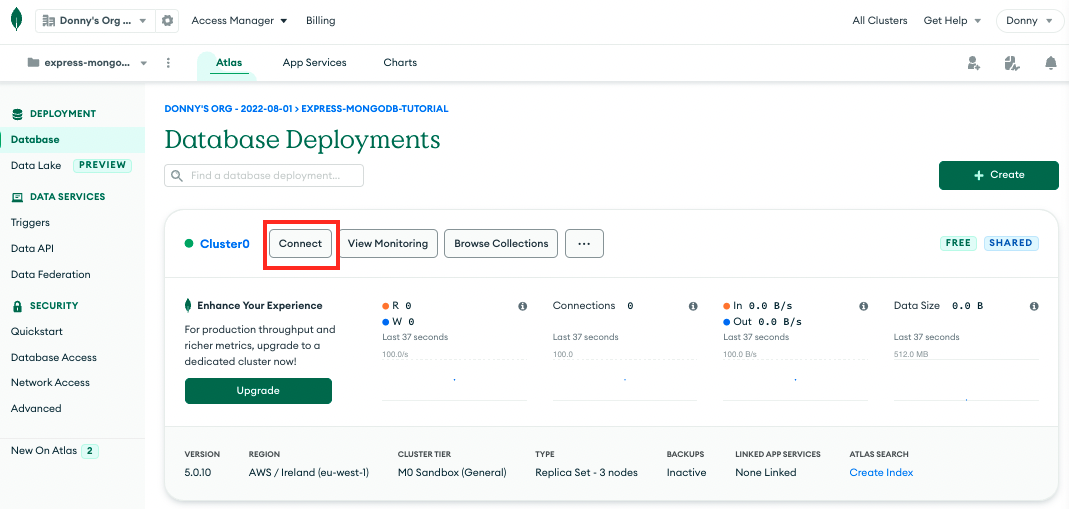
Task: Click the organization building icon
Action: coord(48,20)
